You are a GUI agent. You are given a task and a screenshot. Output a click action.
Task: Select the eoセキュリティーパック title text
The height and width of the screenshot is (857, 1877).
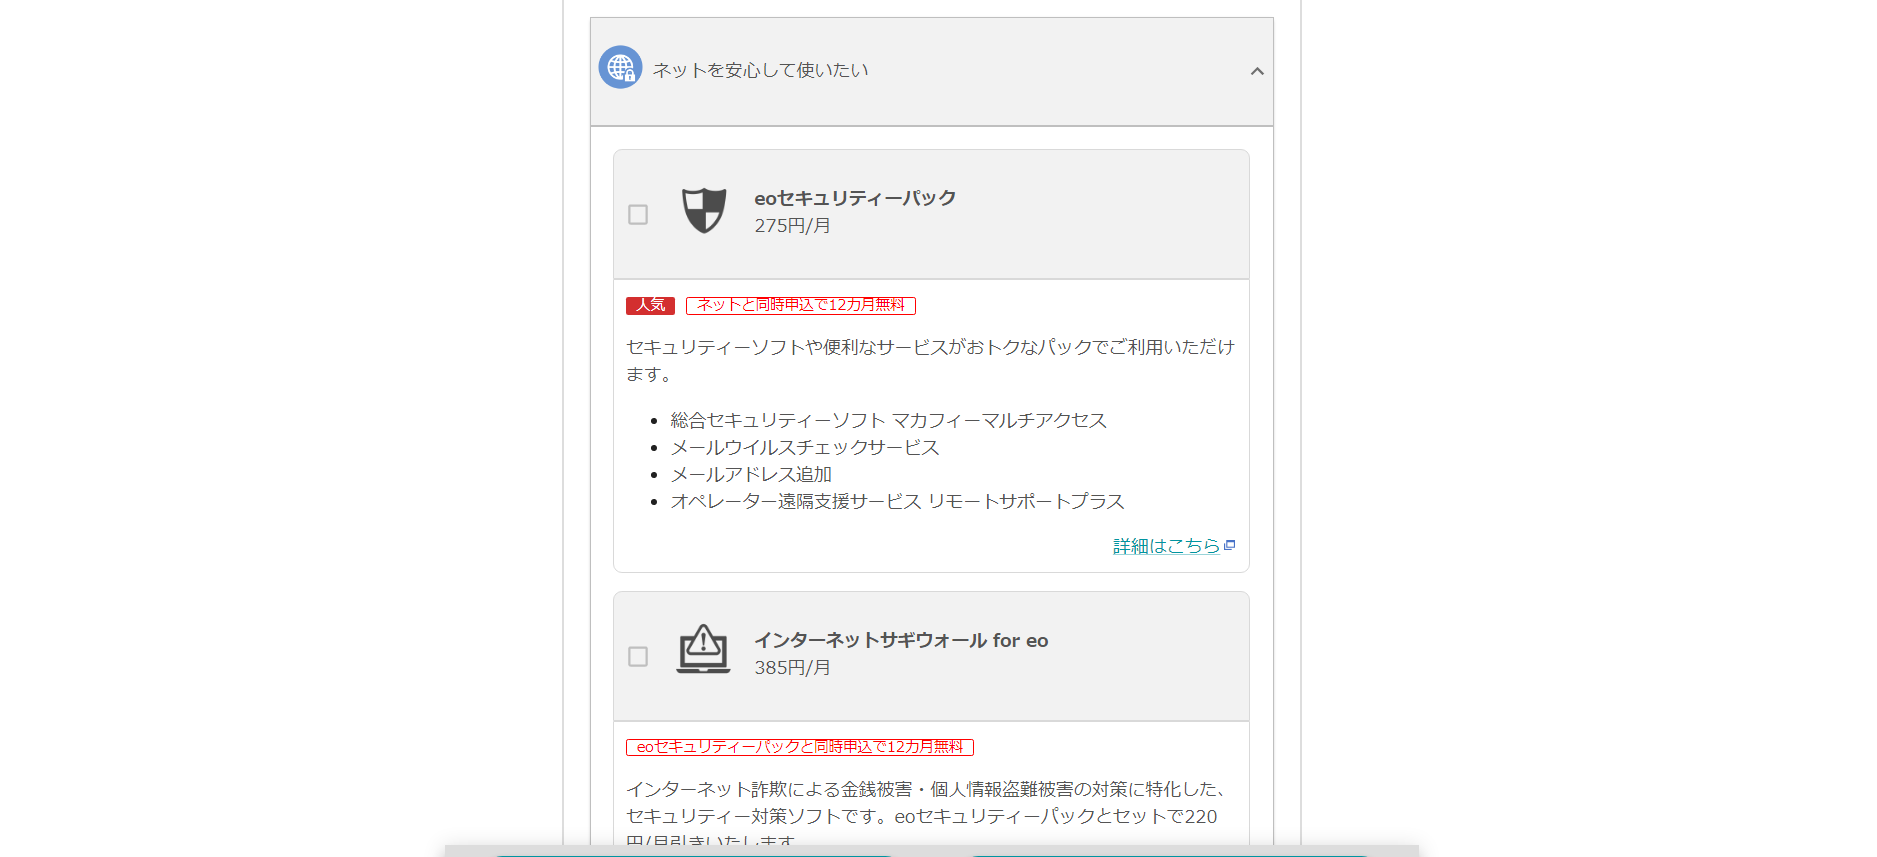click(x=855, y=198)
